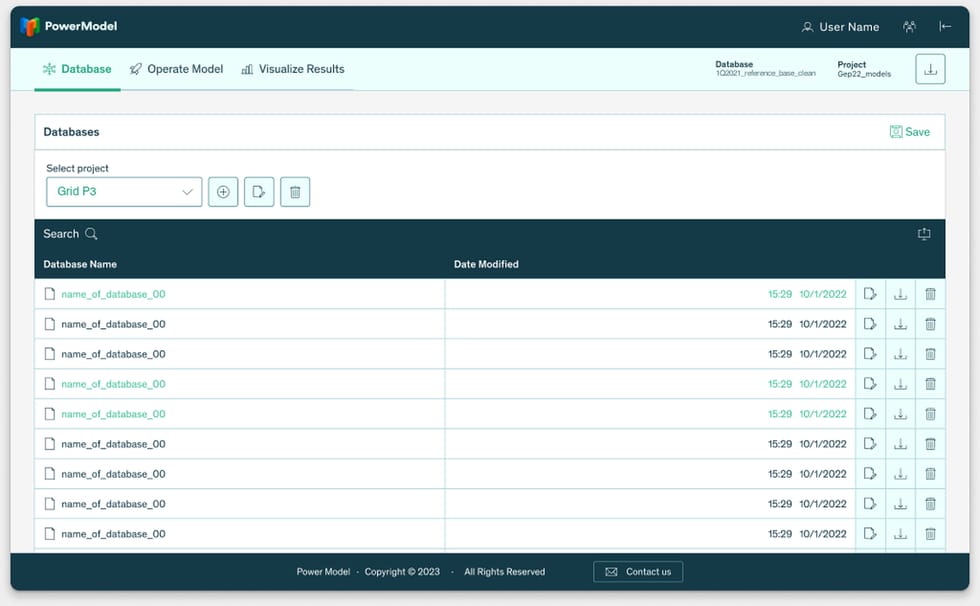Delete the database in the second row
Image resolution: width=980 pixels, height=606 pixels.
point(930,324)
